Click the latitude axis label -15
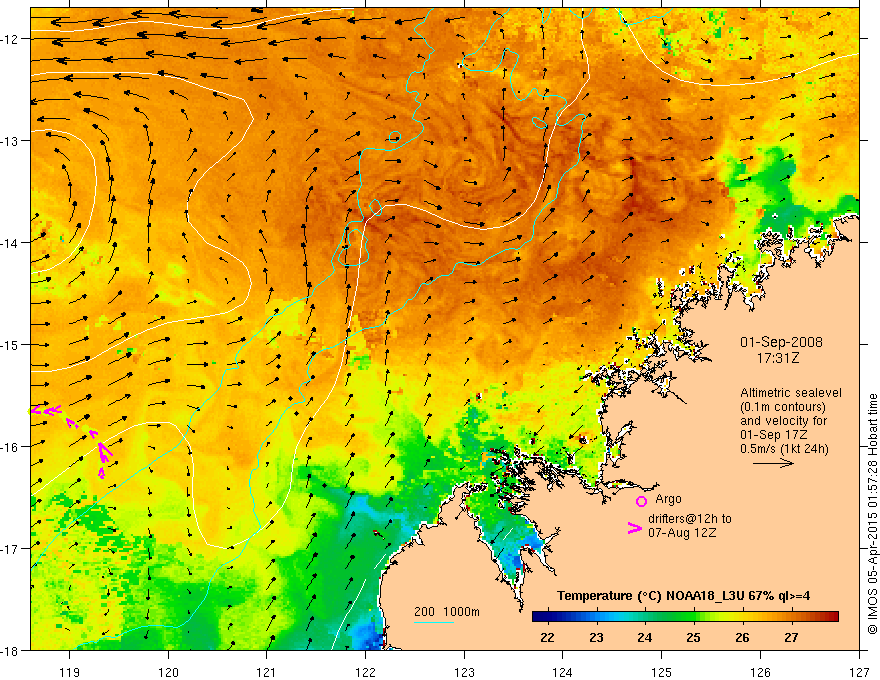880x680 pixels. click(x=10, y=345)
